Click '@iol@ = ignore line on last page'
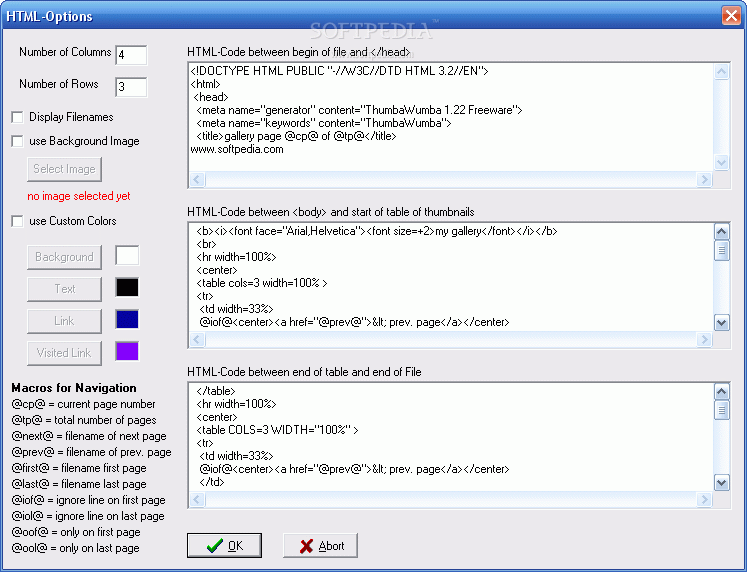Image resolution: width=747 pixels, height=572 pixels. [88, 516]
